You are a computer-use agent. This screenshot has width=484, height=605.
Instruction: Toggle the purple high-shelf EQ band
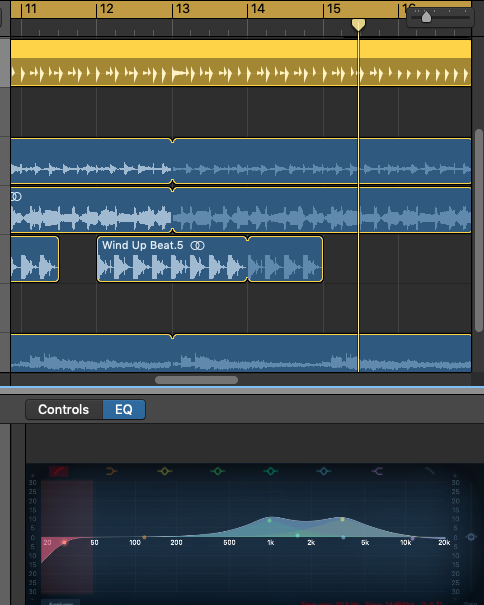click(x=377, y=471)
